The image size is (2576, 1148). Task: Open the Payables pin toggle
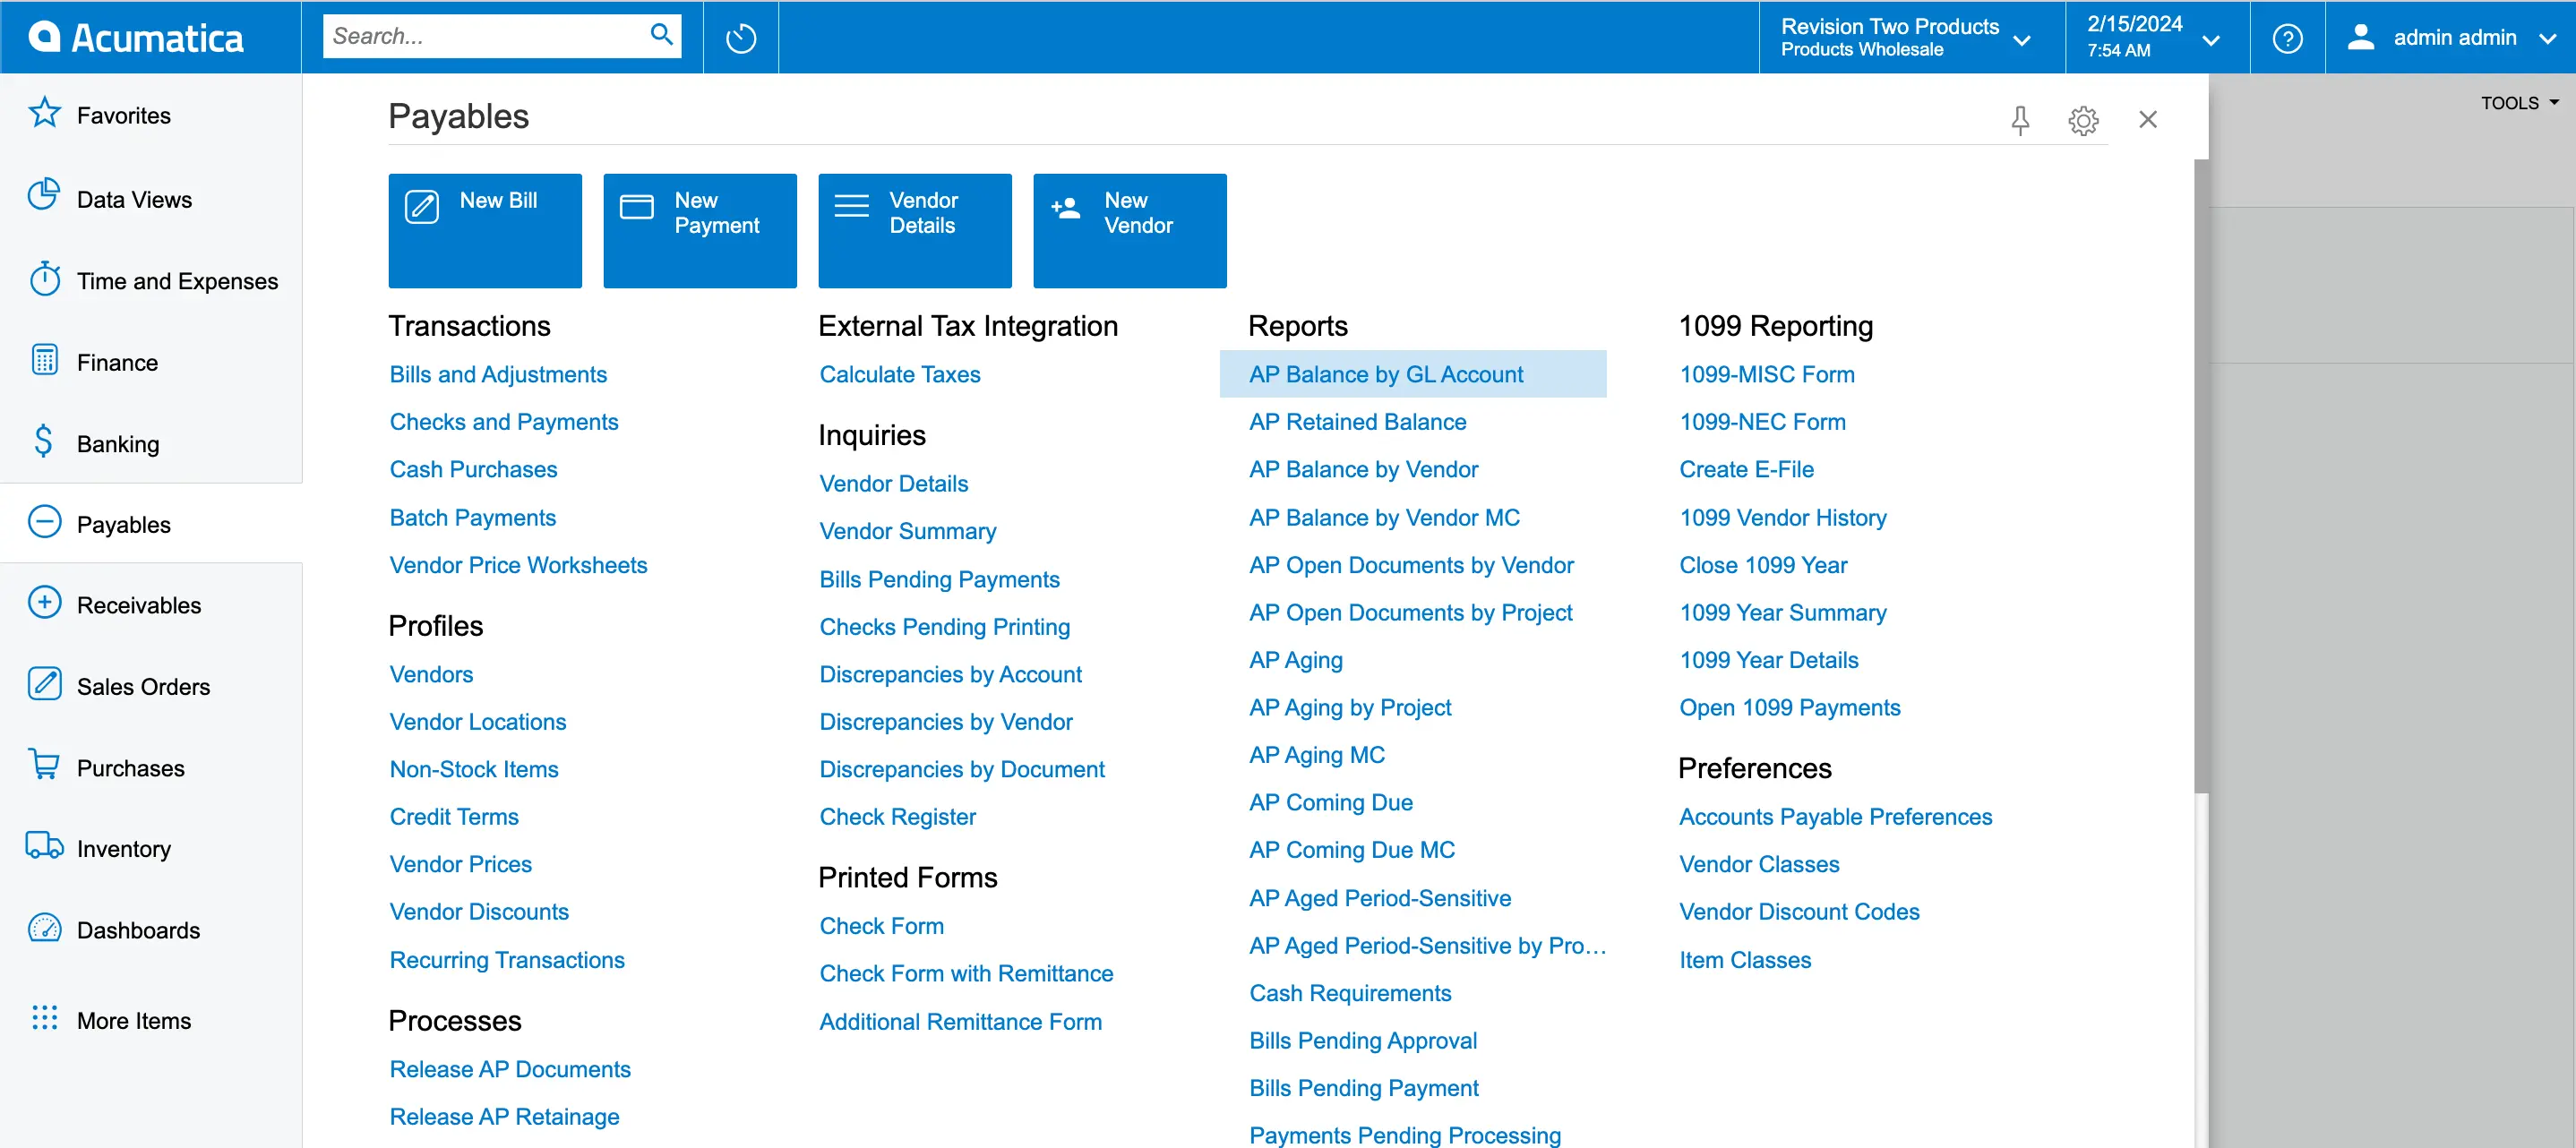click(2019, 116)
